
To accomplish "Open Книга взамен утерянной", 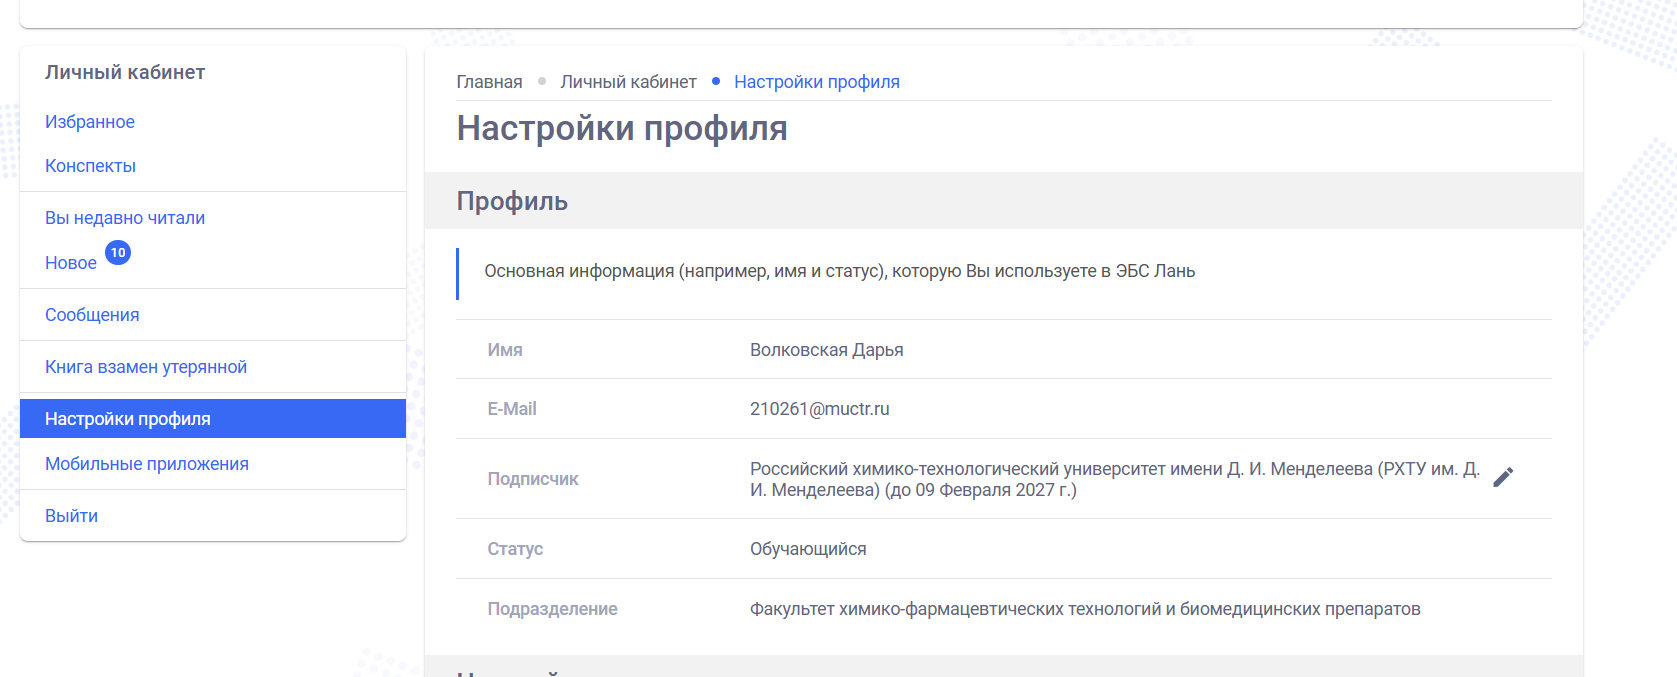I will click(x=146, y=367).
